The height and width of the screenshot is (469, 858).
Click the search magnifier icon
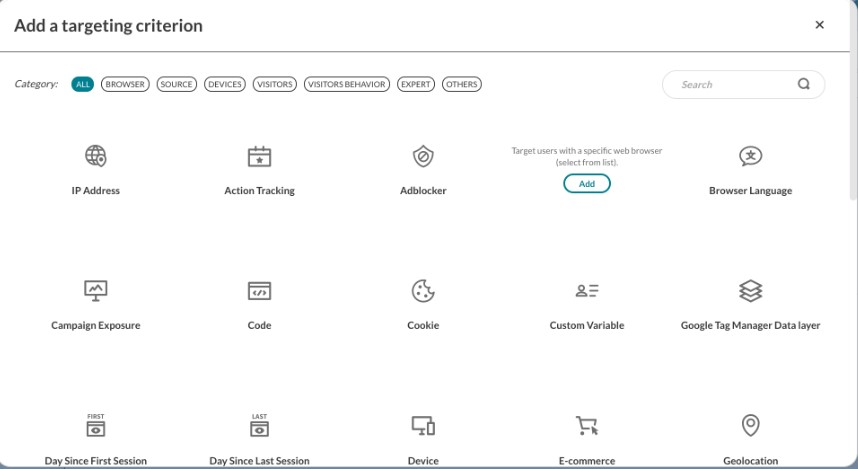tap(803, 84)
